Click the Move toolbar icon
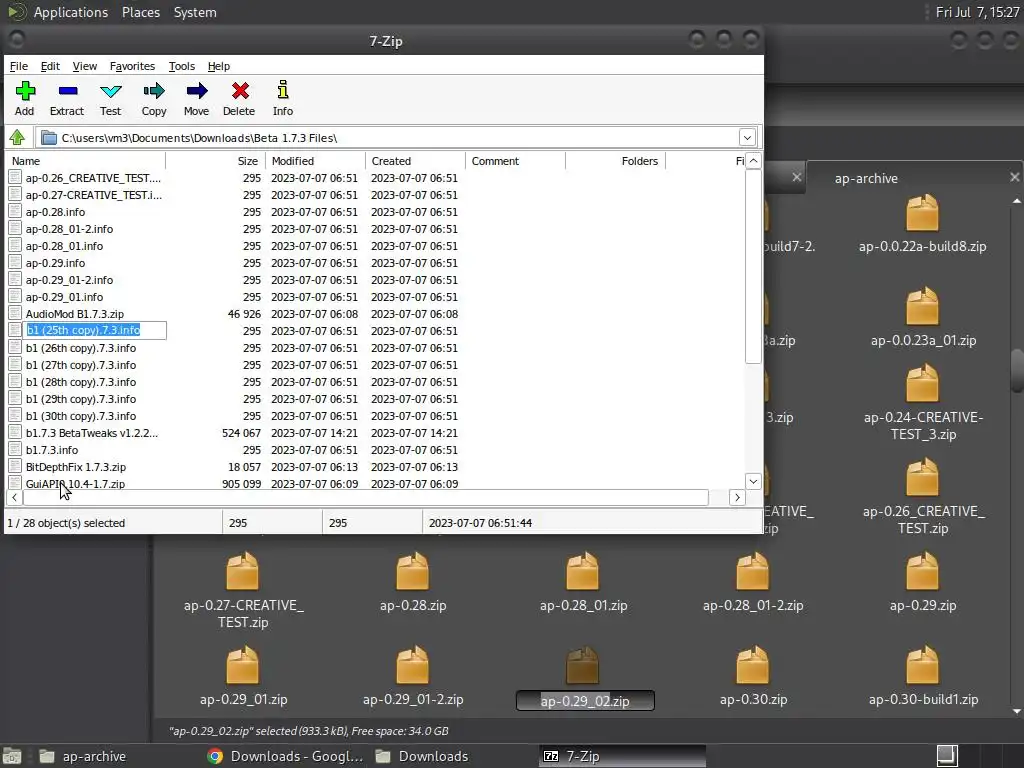1024x768 pixels. click(x=197, y=91)
